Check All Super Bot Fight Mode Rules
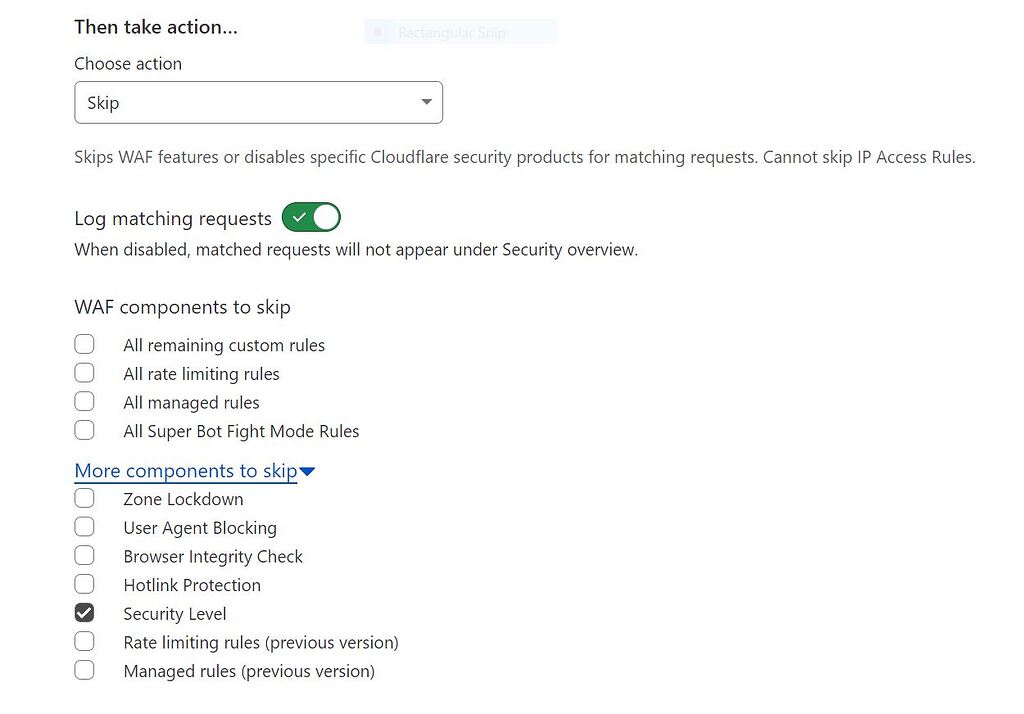The width and height of the screenshot is (1024, 714). 85,430
